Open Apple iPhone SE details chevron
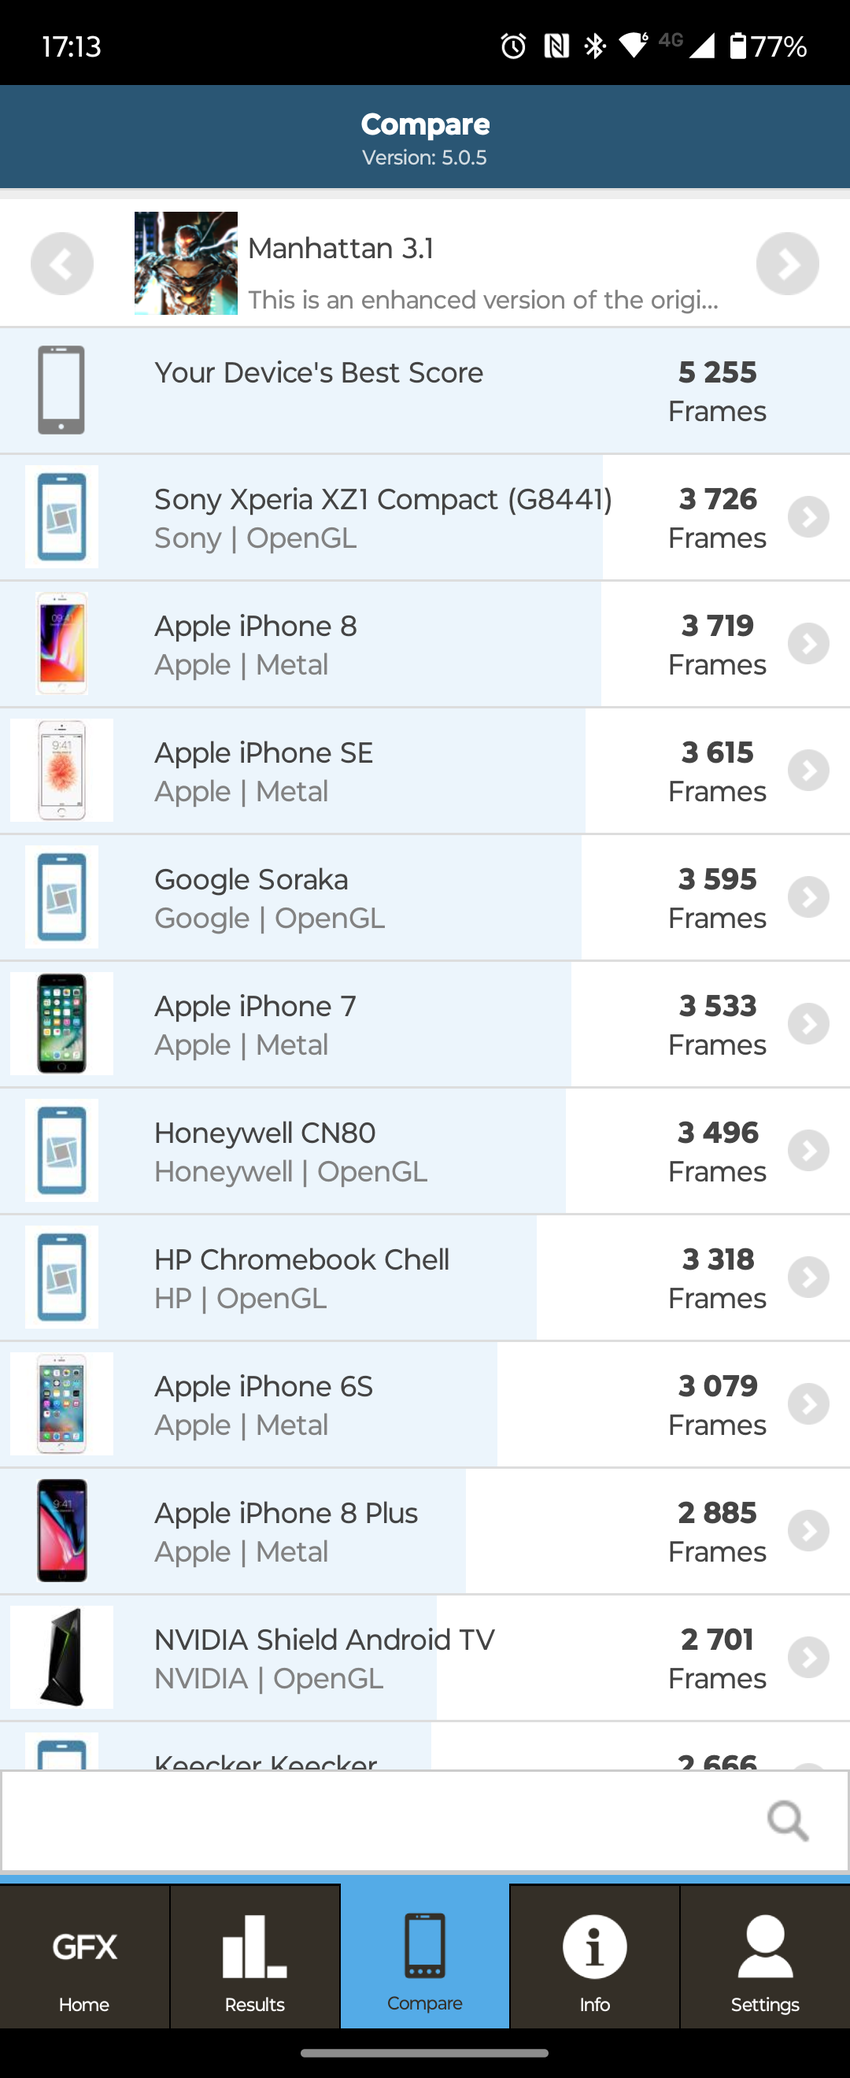850x2078 pixels. click(808, 771)
